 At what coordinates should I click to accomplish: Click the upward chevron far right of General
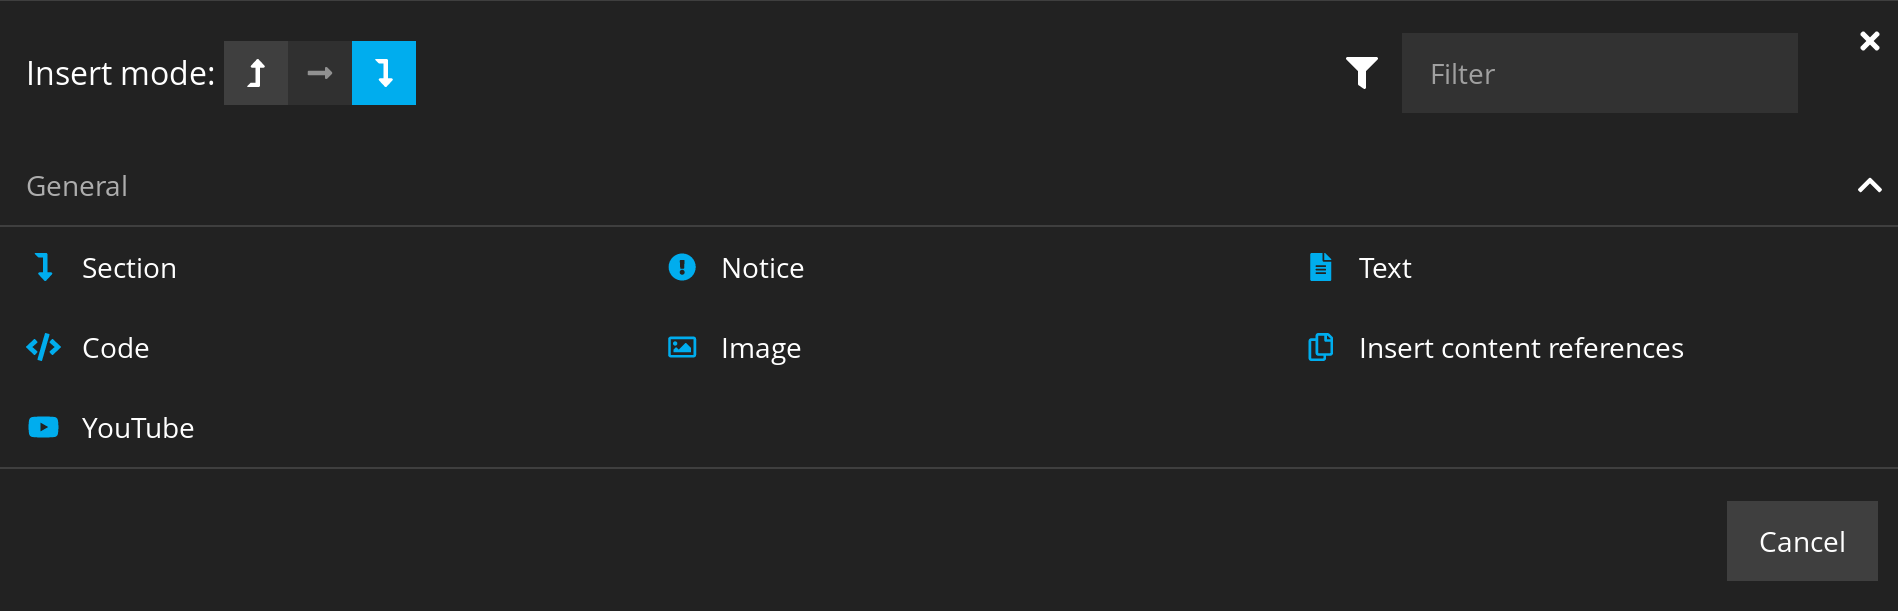coord(1869,185)
